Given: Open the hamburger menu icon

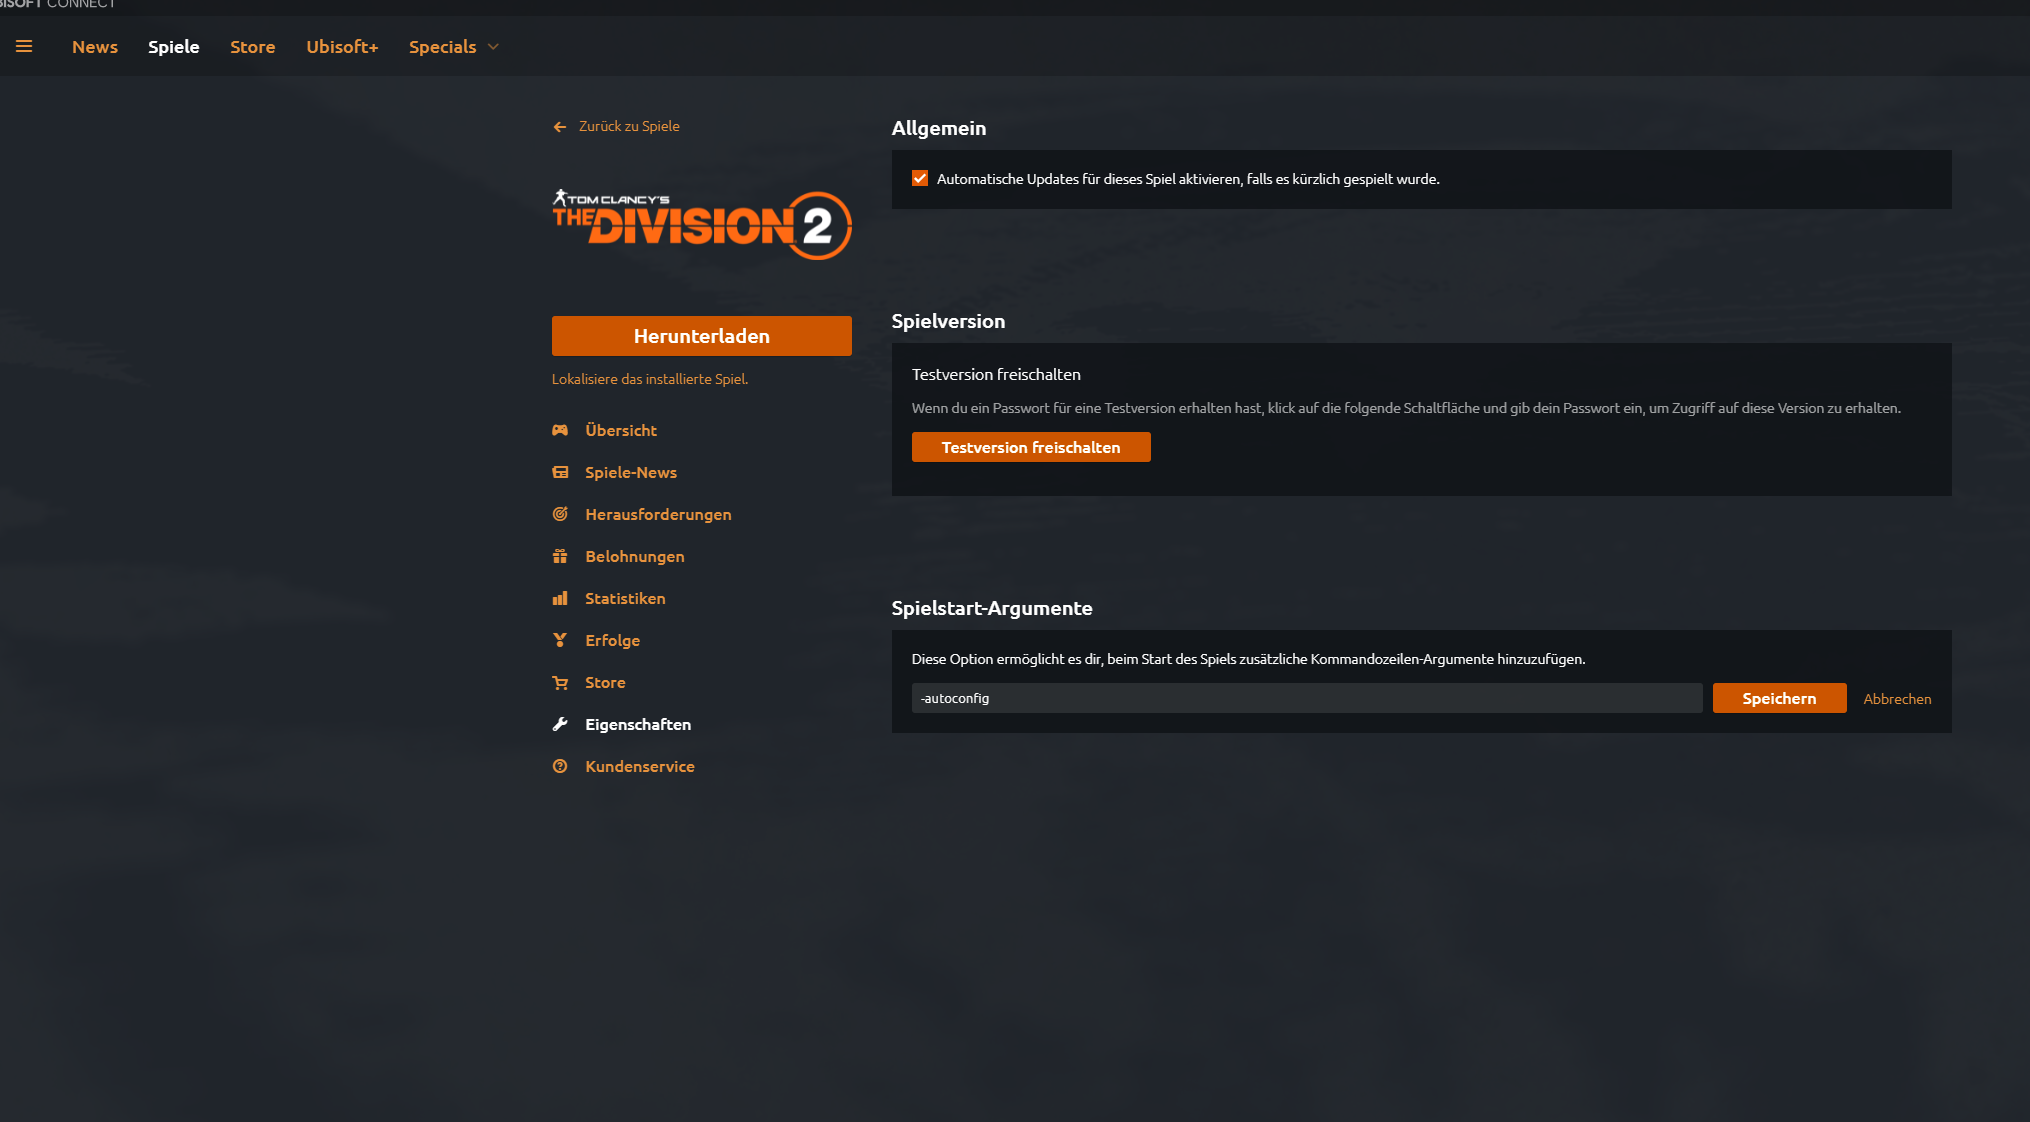Looking at the screenshot, I should 24,46.
